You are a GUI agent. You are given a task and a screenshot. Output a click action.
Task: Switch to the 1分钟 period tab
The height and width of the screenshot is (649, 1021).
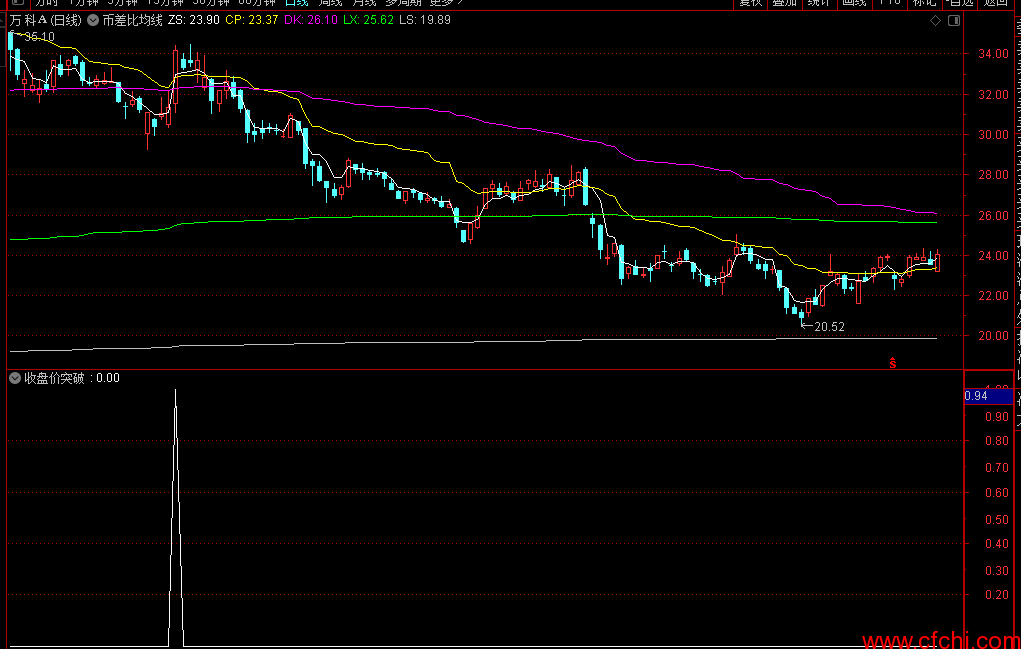(83, 3)
